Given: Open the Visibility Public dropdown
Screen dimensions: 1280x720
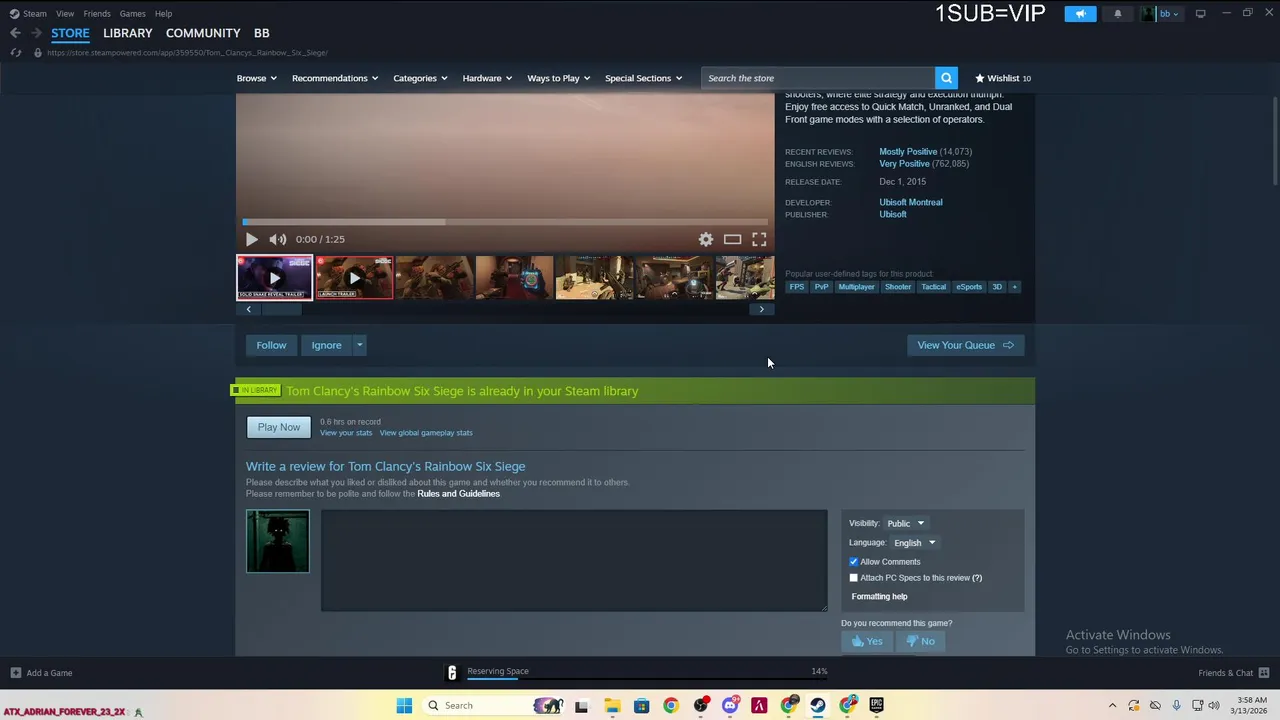Looking at the screenshot, I should pyautogui.click(x=906, y=523).
